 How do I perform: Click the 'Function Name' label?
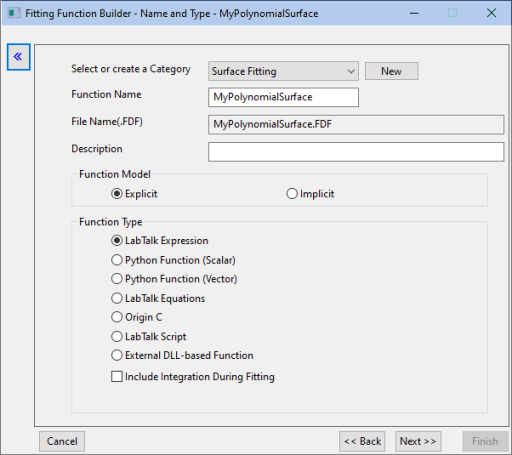pos(106,94)
